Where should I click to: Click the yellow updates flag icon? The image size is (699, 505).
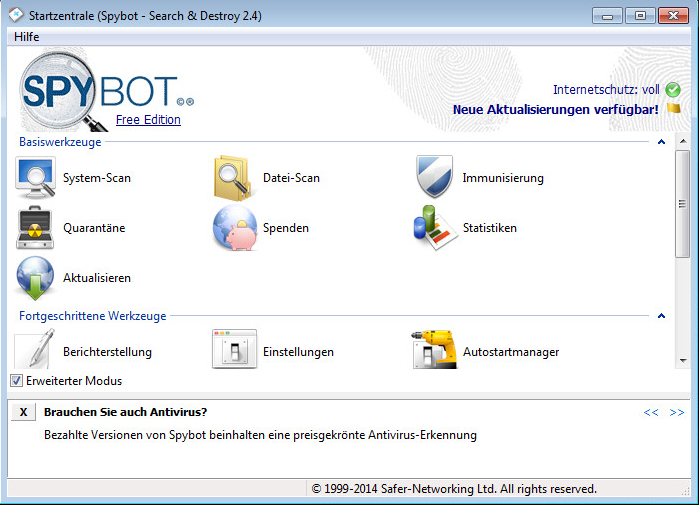point(674,108)
